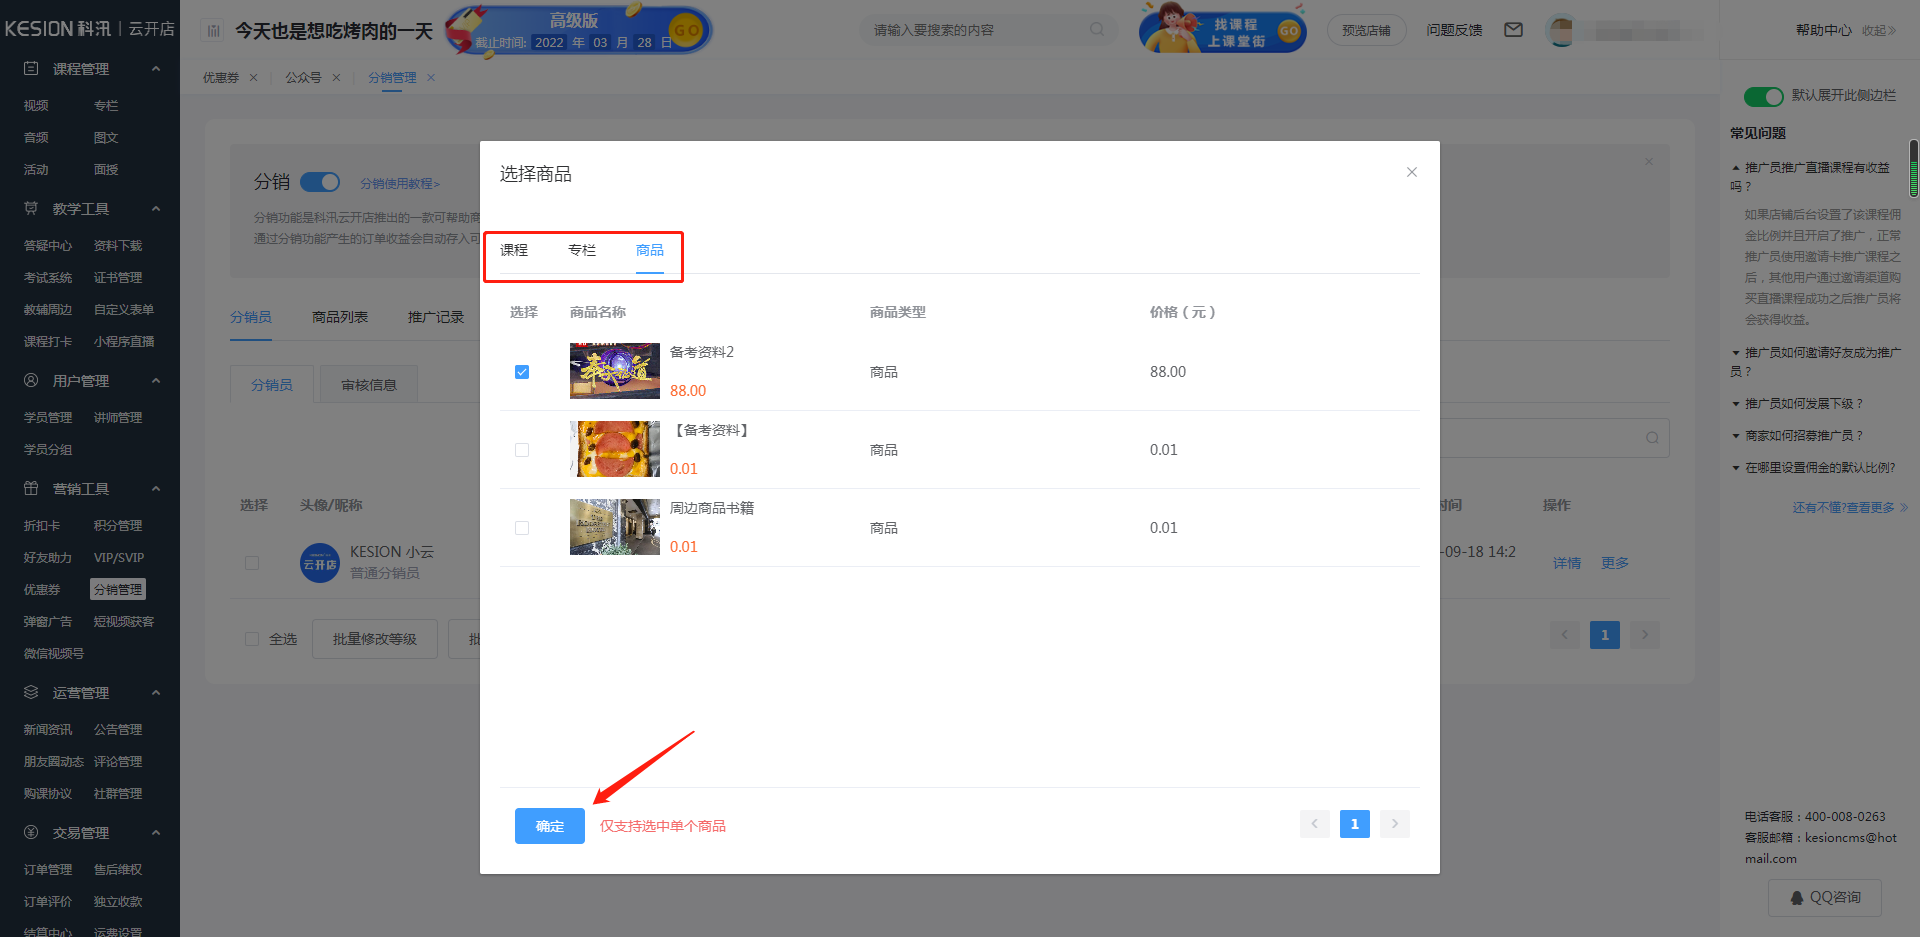Open 问题反馈 link
This screenshot has height=937, width=1920.
click(1455, 31)
